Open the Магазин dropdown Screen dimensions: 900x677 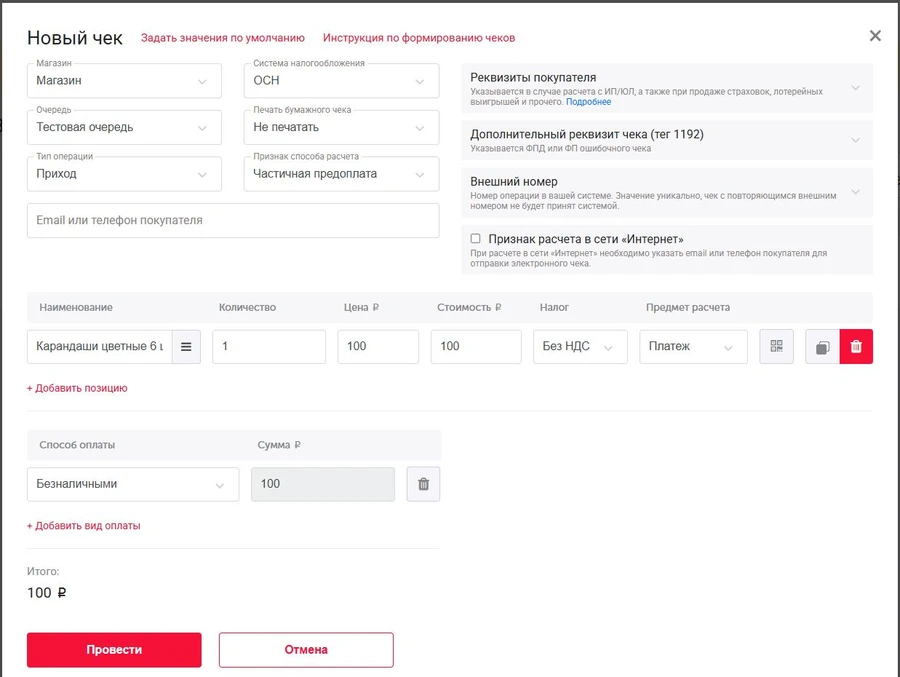pyautogui.click(x=124, y=81)
